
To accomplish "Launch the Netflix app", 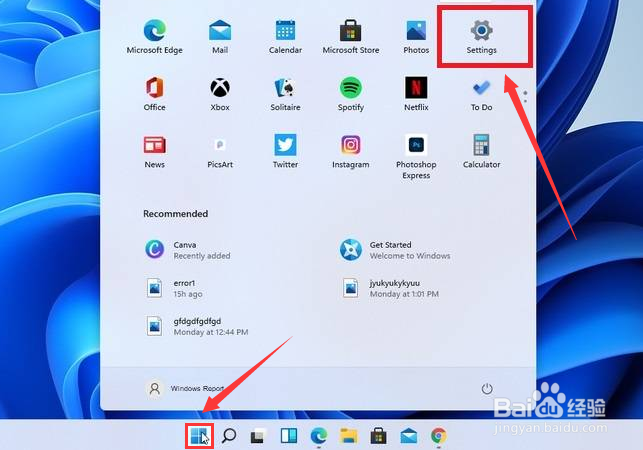I will [416, 94].
